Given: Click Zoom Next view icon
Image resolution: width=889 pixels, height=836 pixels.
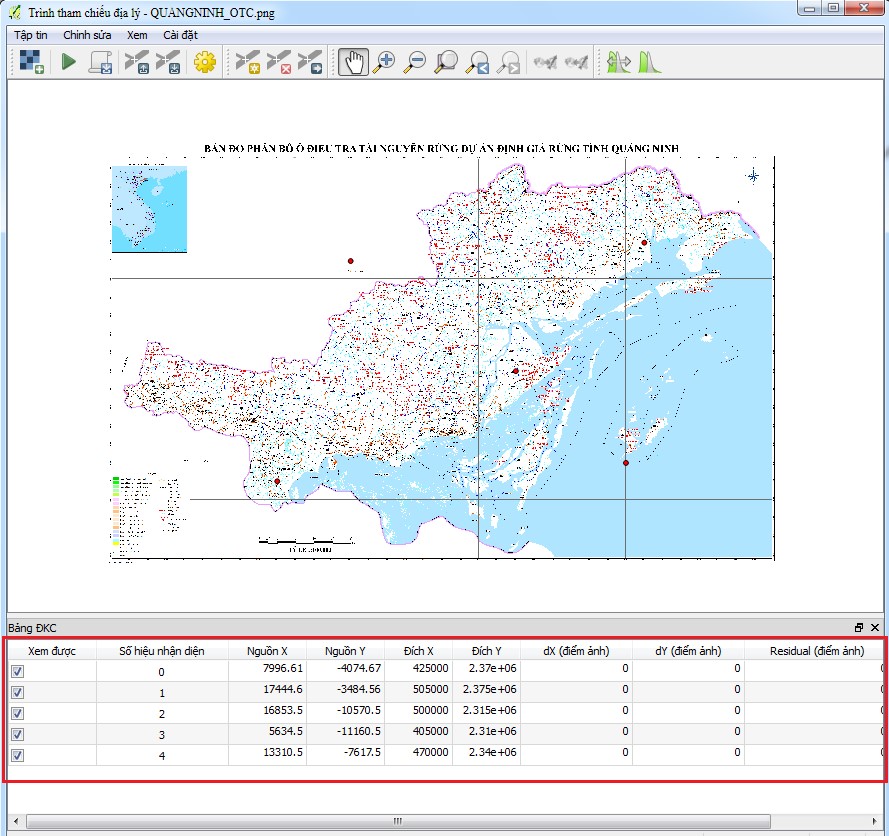Looking at the screenshot, I should click(x=509, y=62).
